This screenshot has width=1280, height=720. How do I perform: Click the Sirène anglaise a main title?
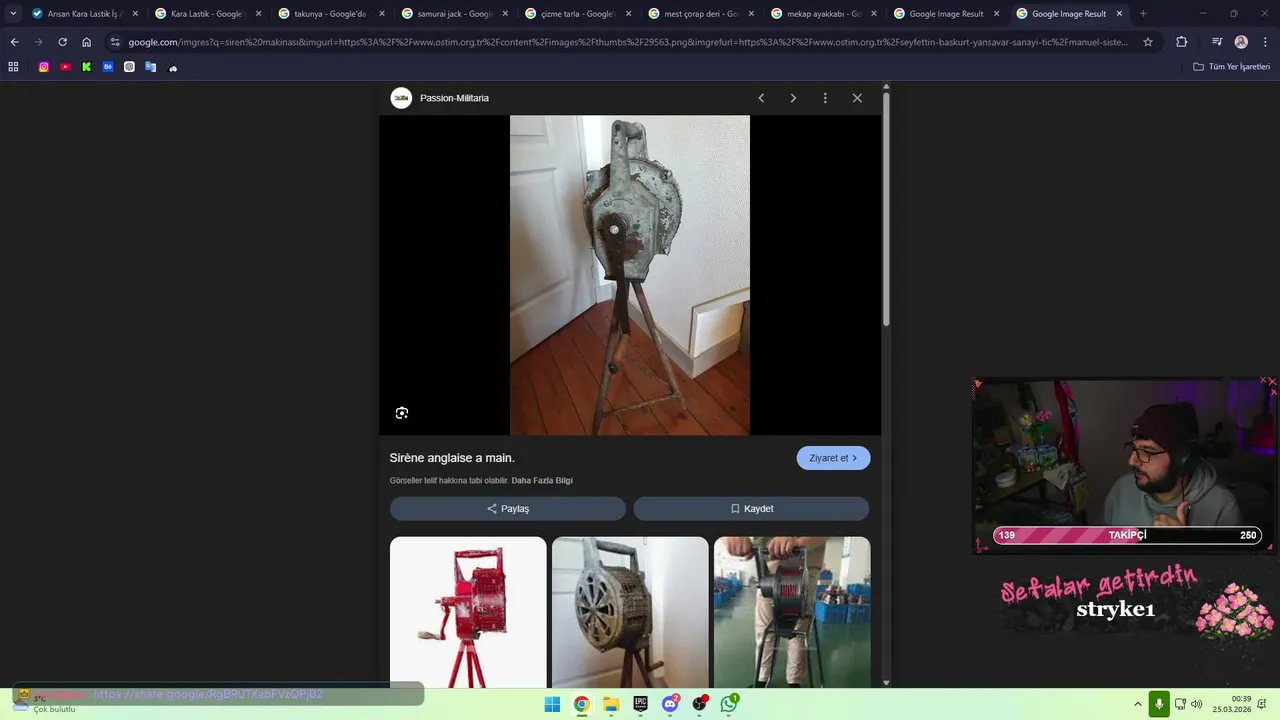coord(452,458)
